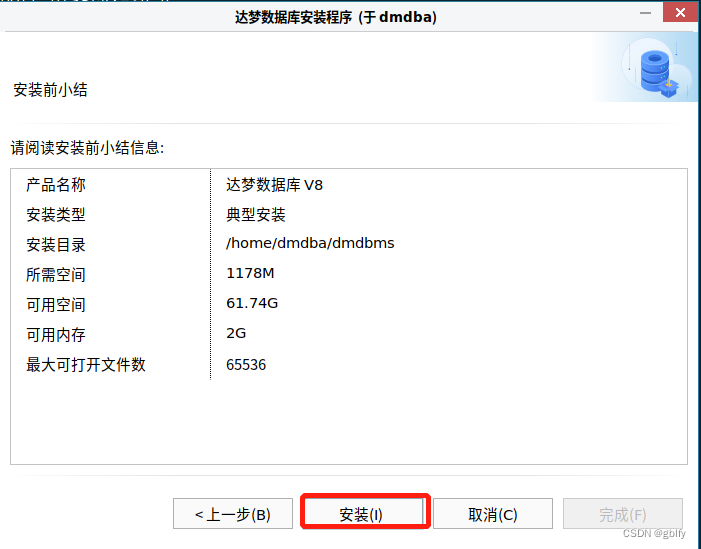Select the 最大可打开文件数 label
Image resolution: width=701 pixels, height=549 pixels.
[86, 365]
